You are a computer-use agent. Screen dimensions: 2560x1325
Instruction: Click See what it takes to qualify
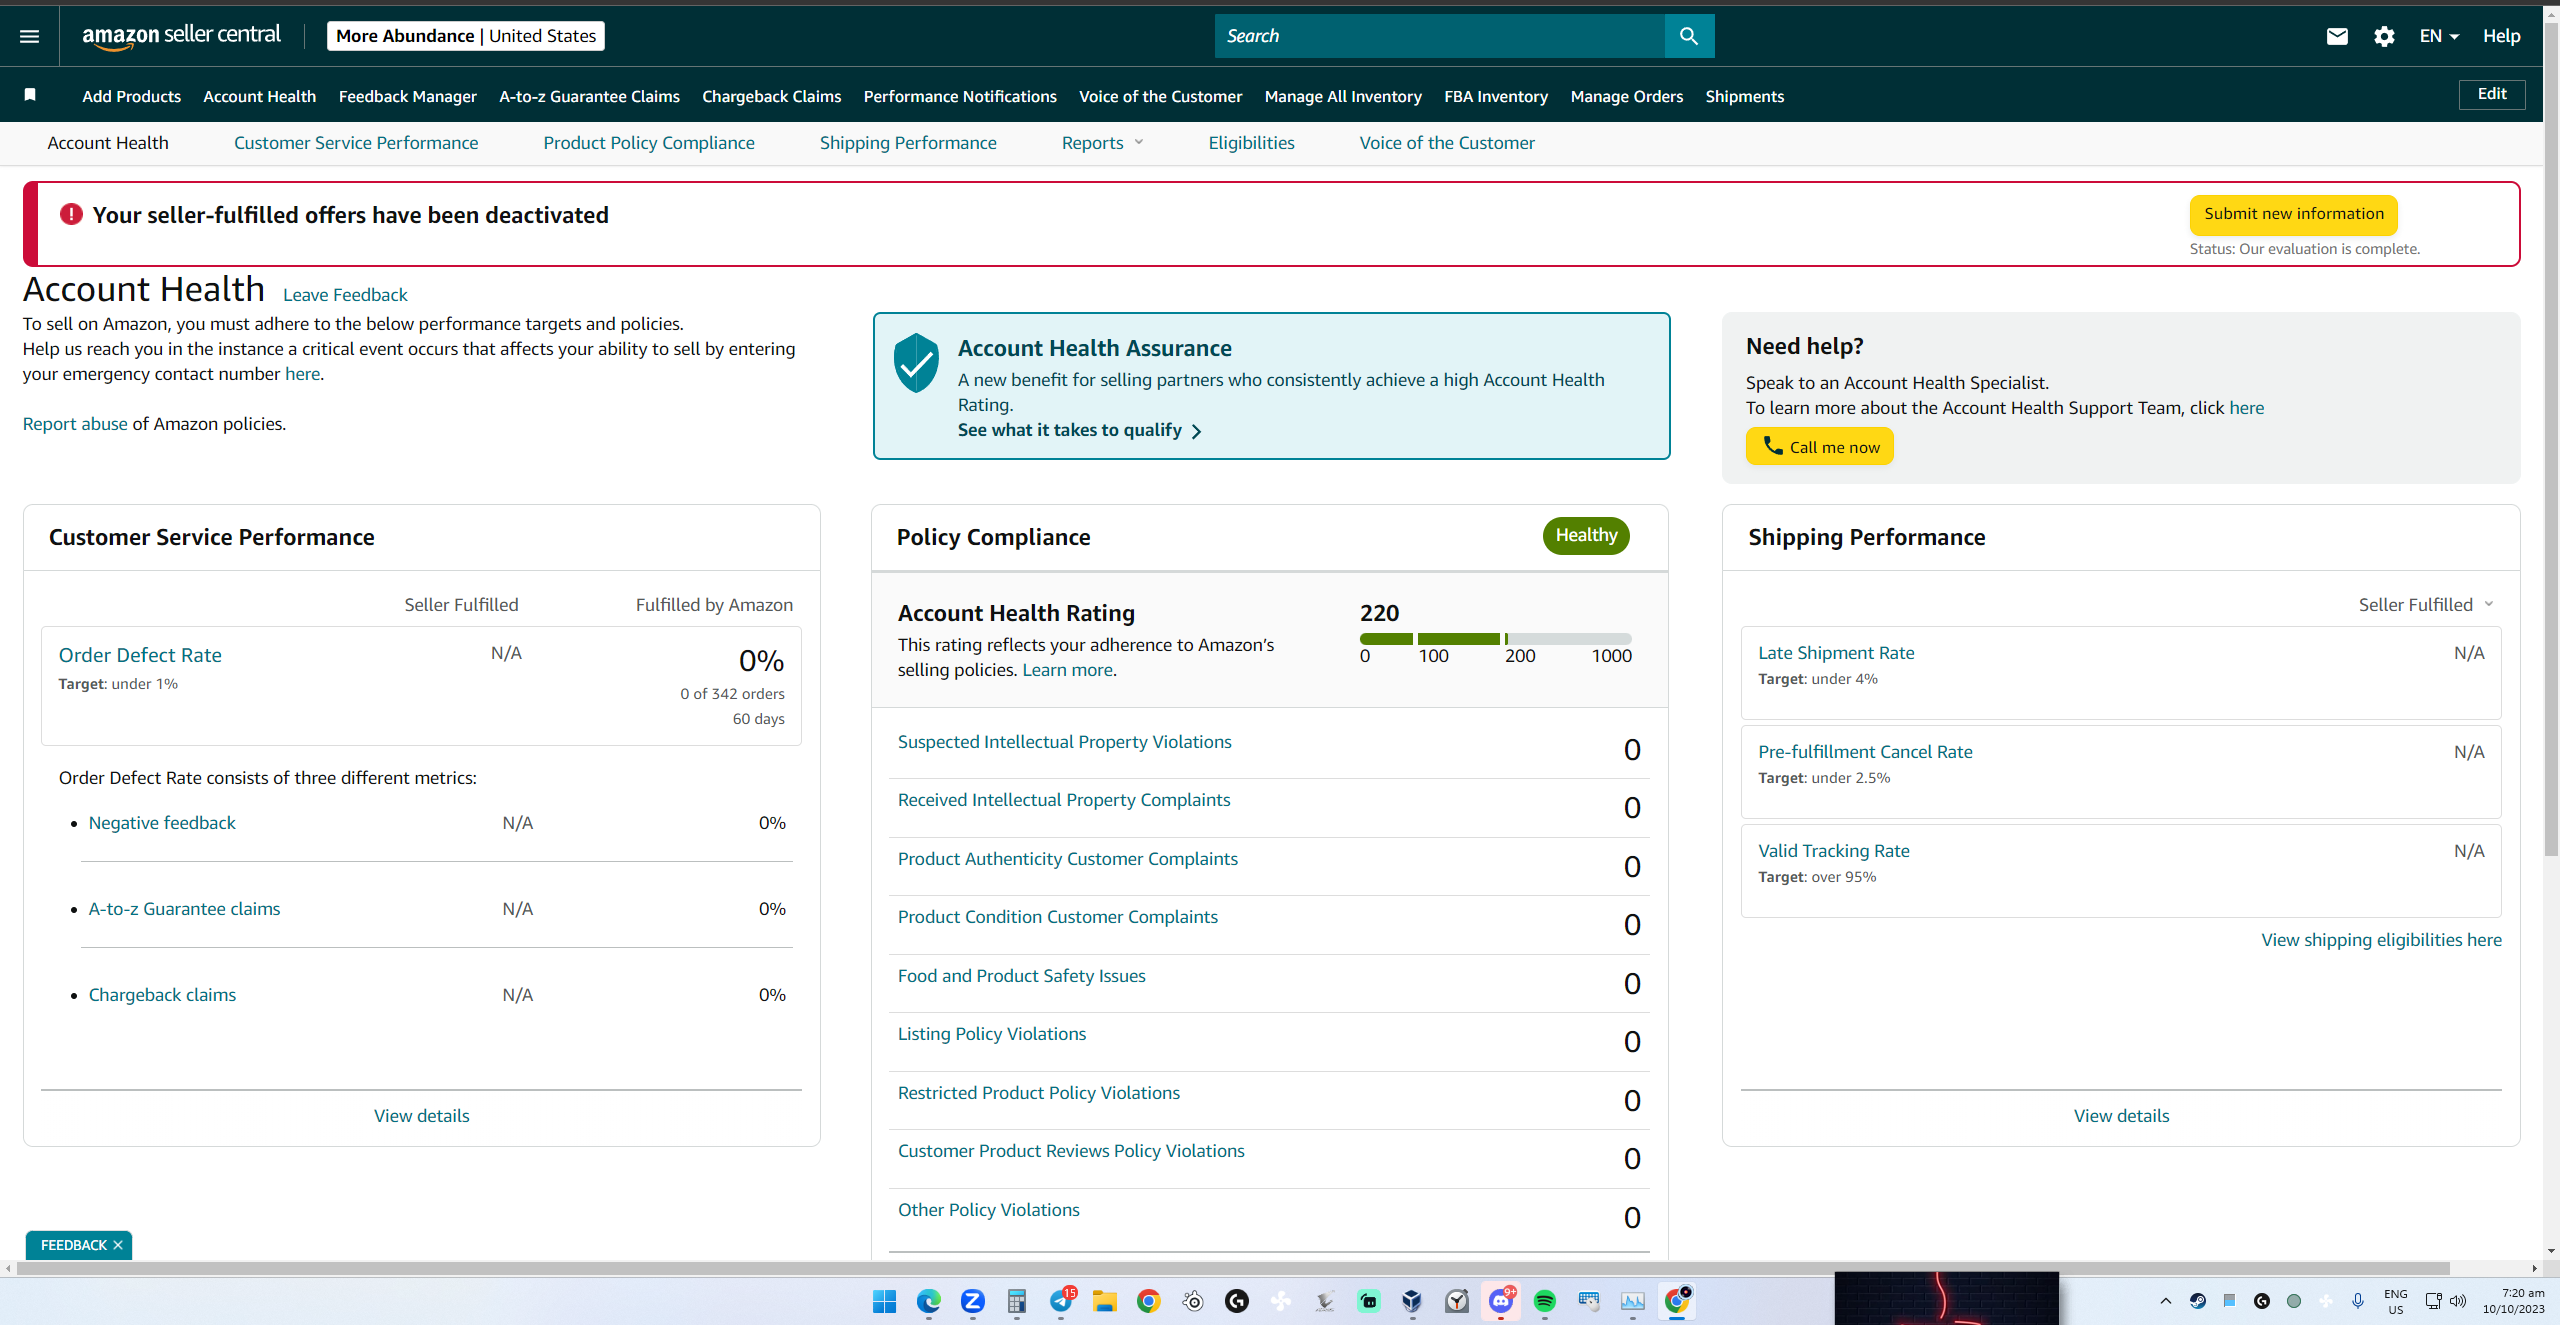(1079, 430)
